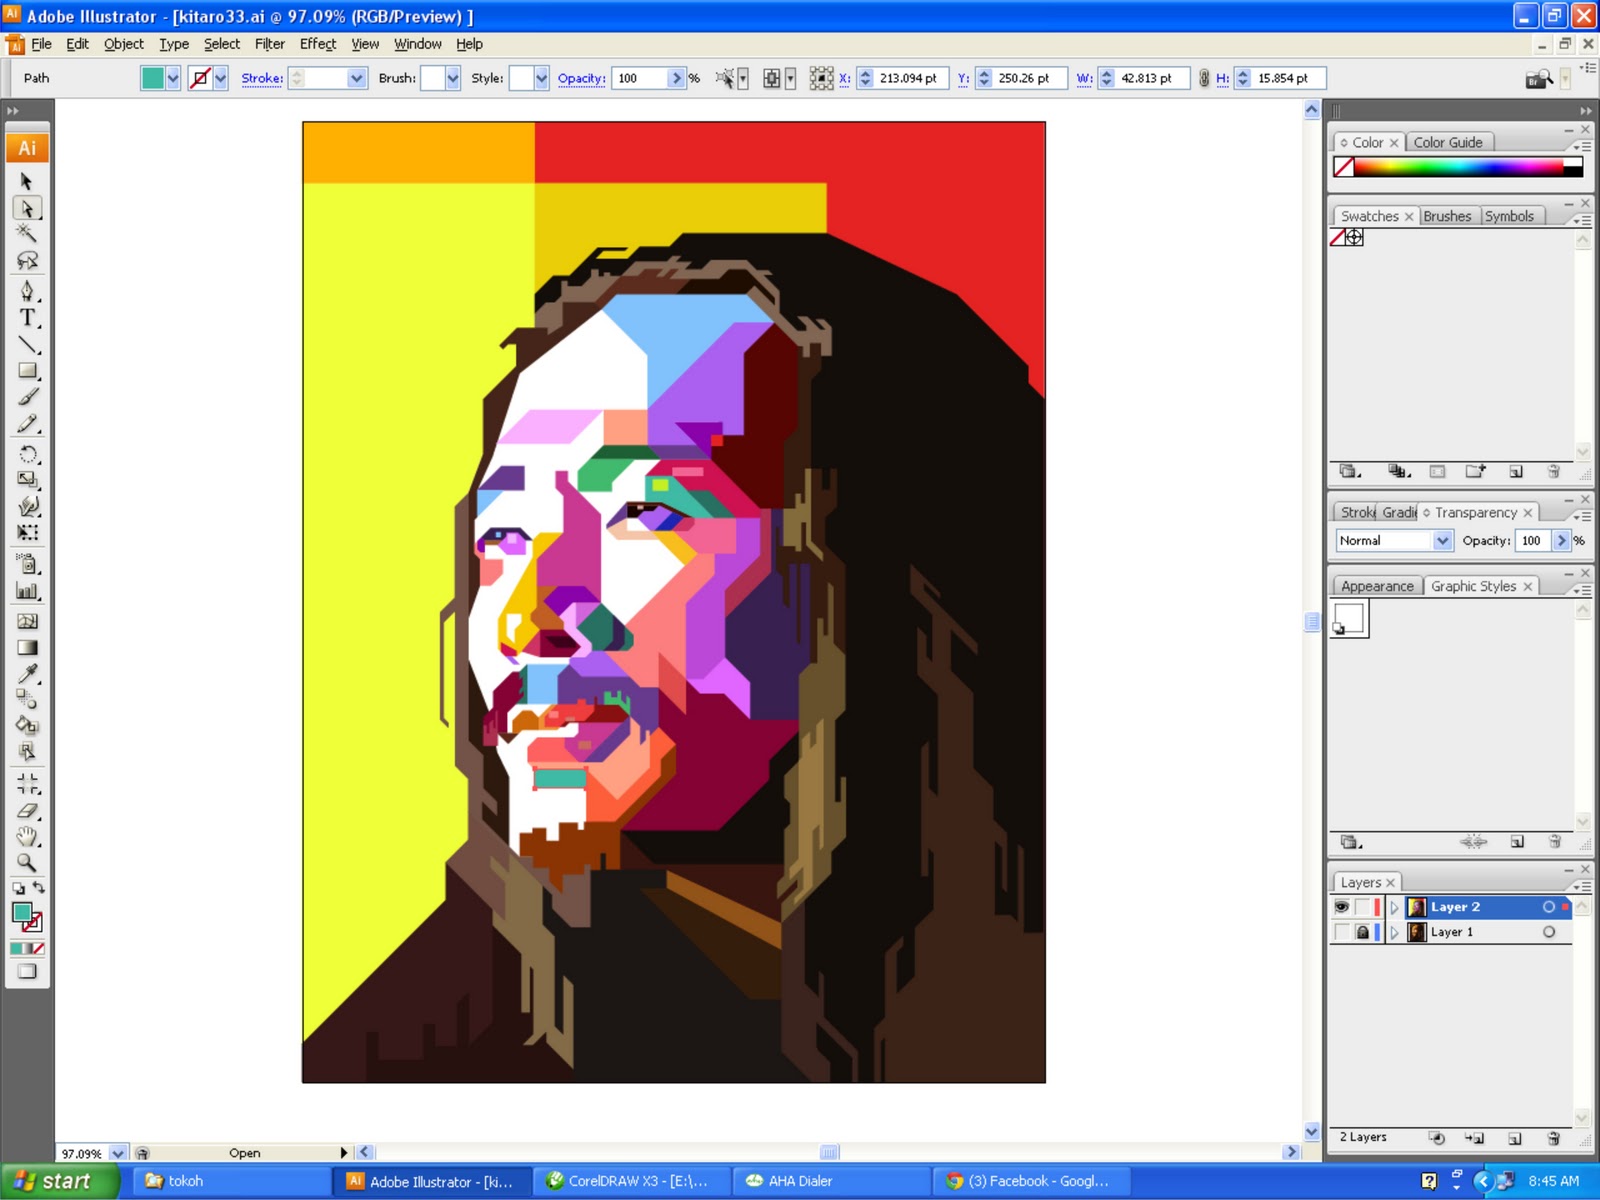Click the teal fill swatch in control bar
Screen dimensions: 1600x1200
[x=152, y=78]
